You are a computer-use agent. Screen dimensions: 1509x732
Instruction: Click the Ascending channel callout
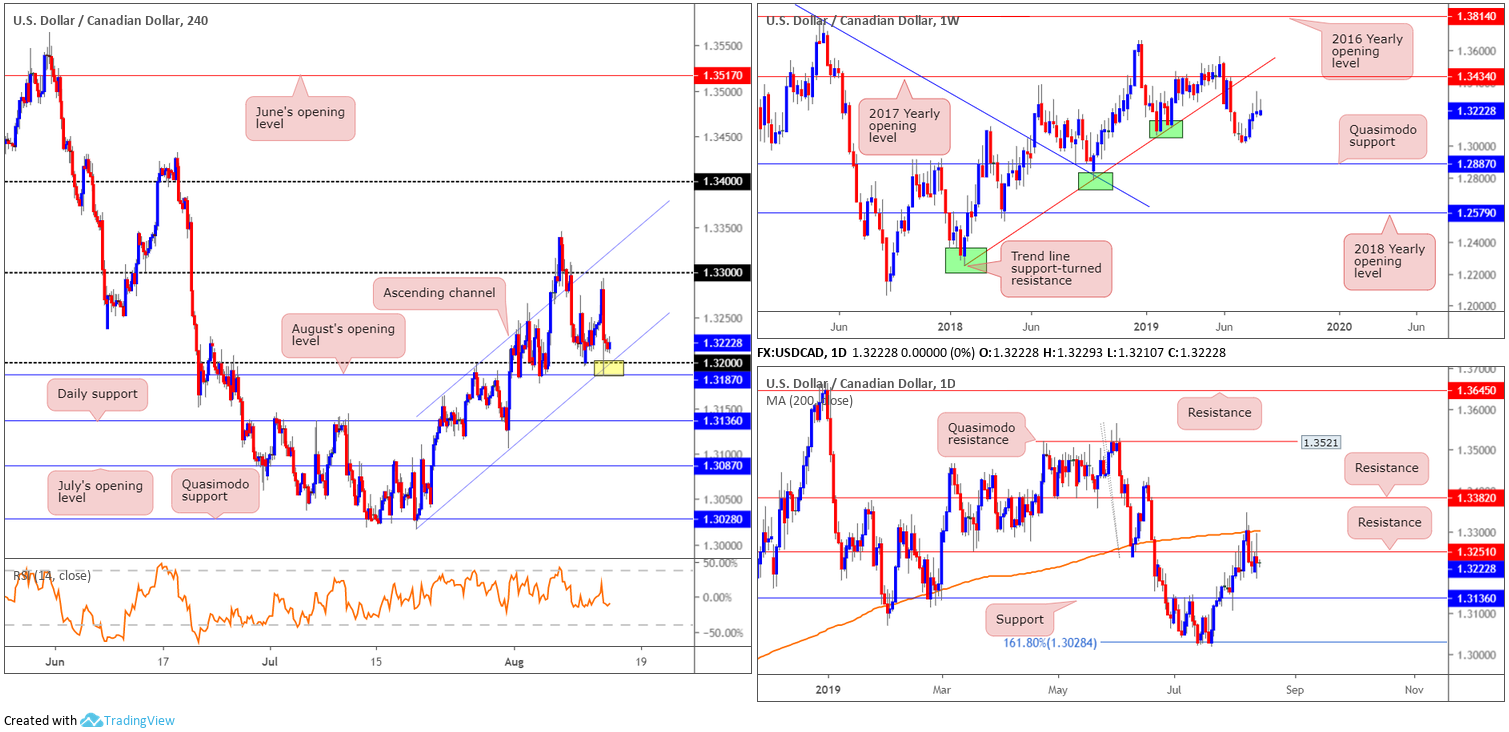point(439,293)
